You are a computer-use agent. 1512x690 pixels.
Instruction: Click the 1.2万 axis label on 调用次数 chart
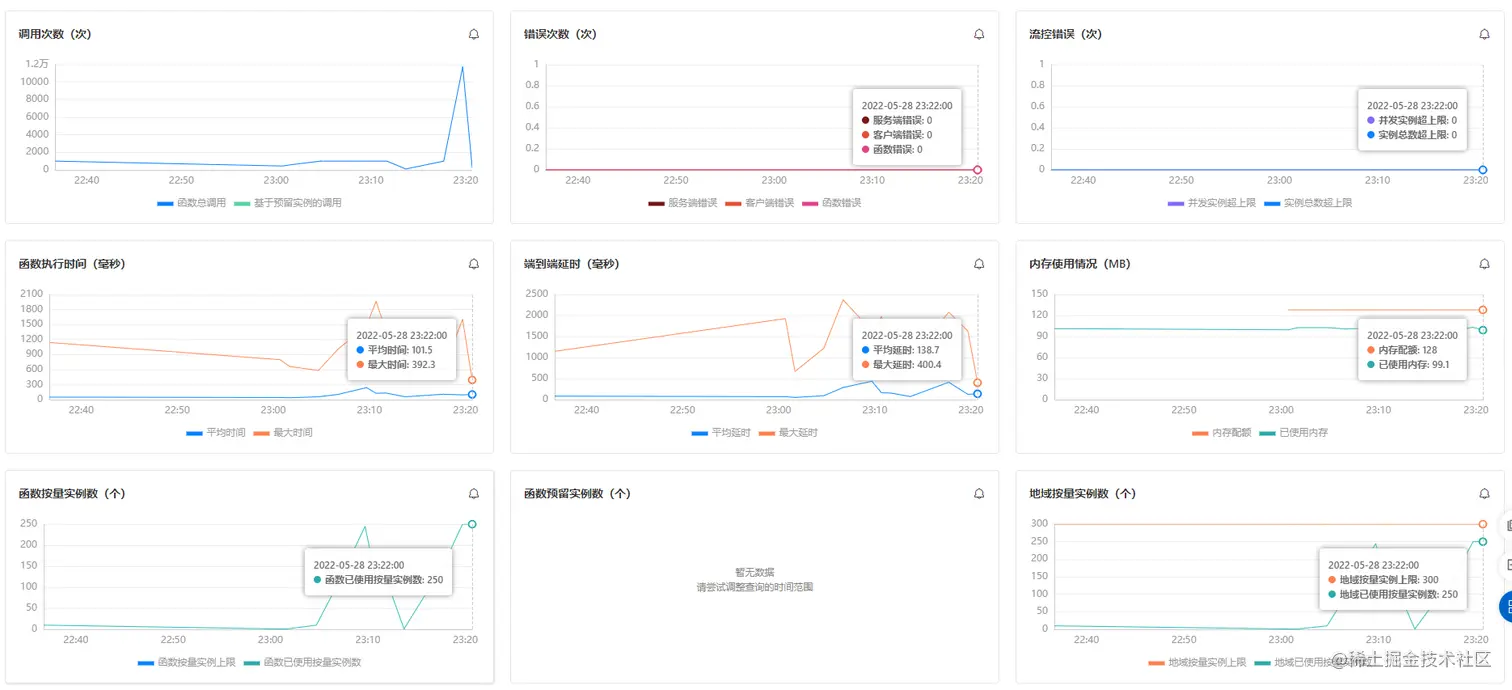tap(37, 64)
